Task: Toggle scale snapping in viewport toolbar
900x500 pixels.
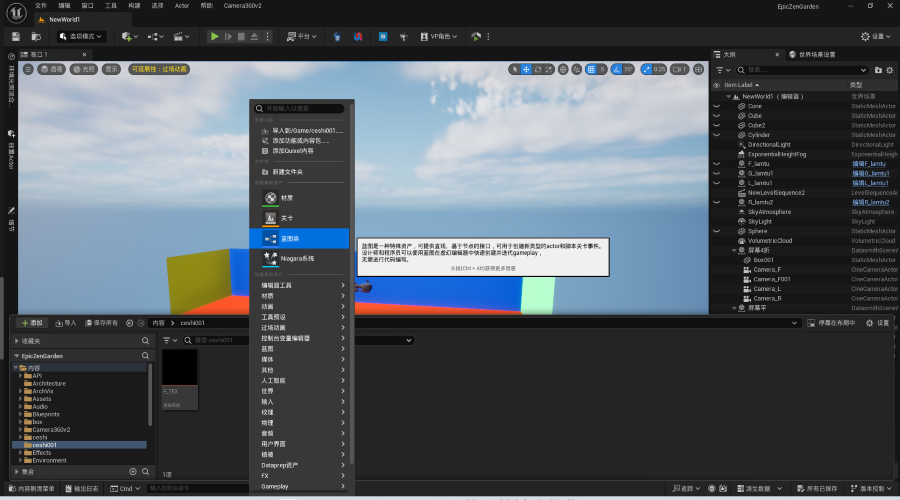Action: point(647,69)
